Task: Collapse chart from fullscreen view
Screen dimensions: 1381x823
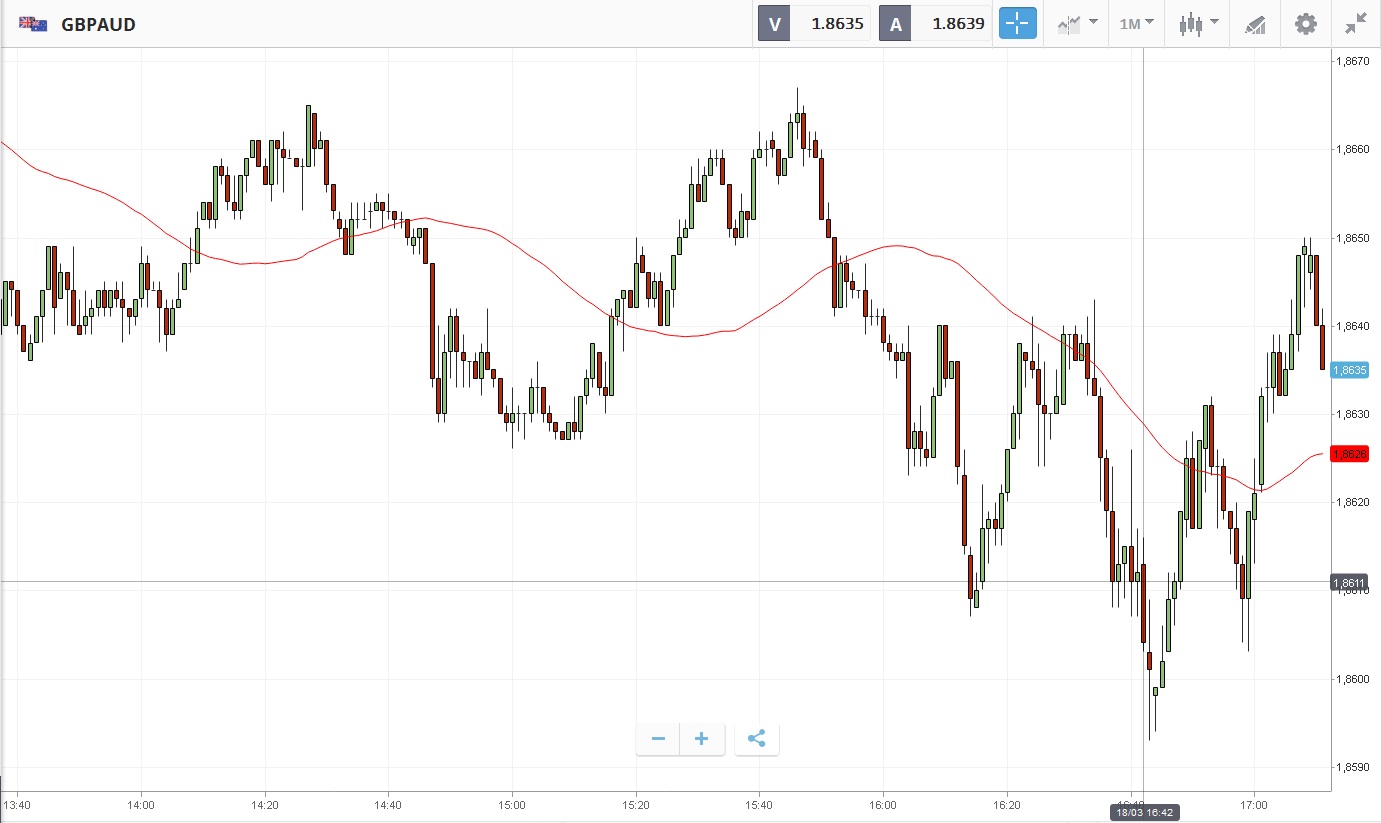Action: click(1356, 24)
